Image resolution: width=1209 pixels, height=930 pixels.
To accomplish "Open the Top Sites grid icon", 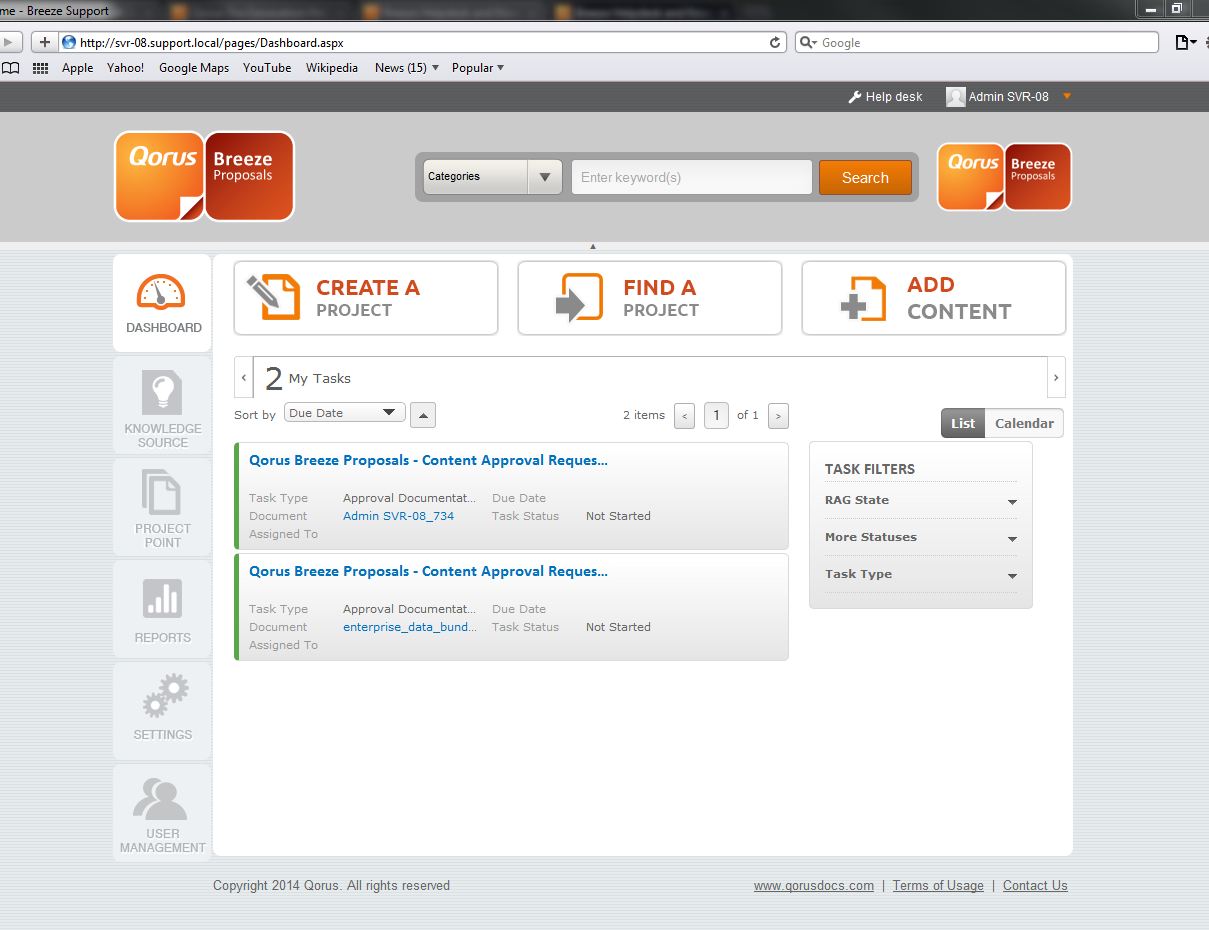I will [41, 68].
